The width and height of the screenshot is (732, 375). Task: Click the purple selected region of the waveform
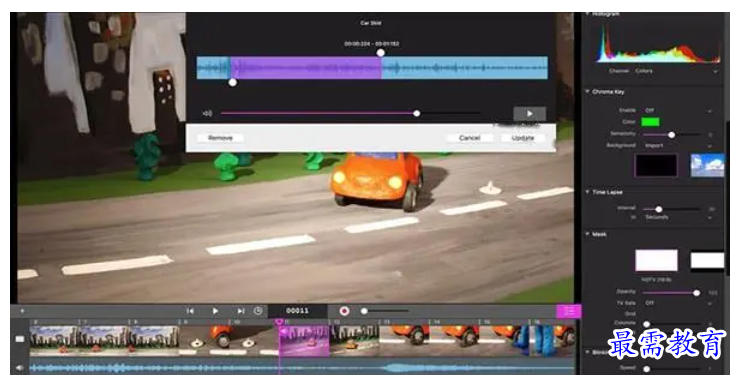306,68
